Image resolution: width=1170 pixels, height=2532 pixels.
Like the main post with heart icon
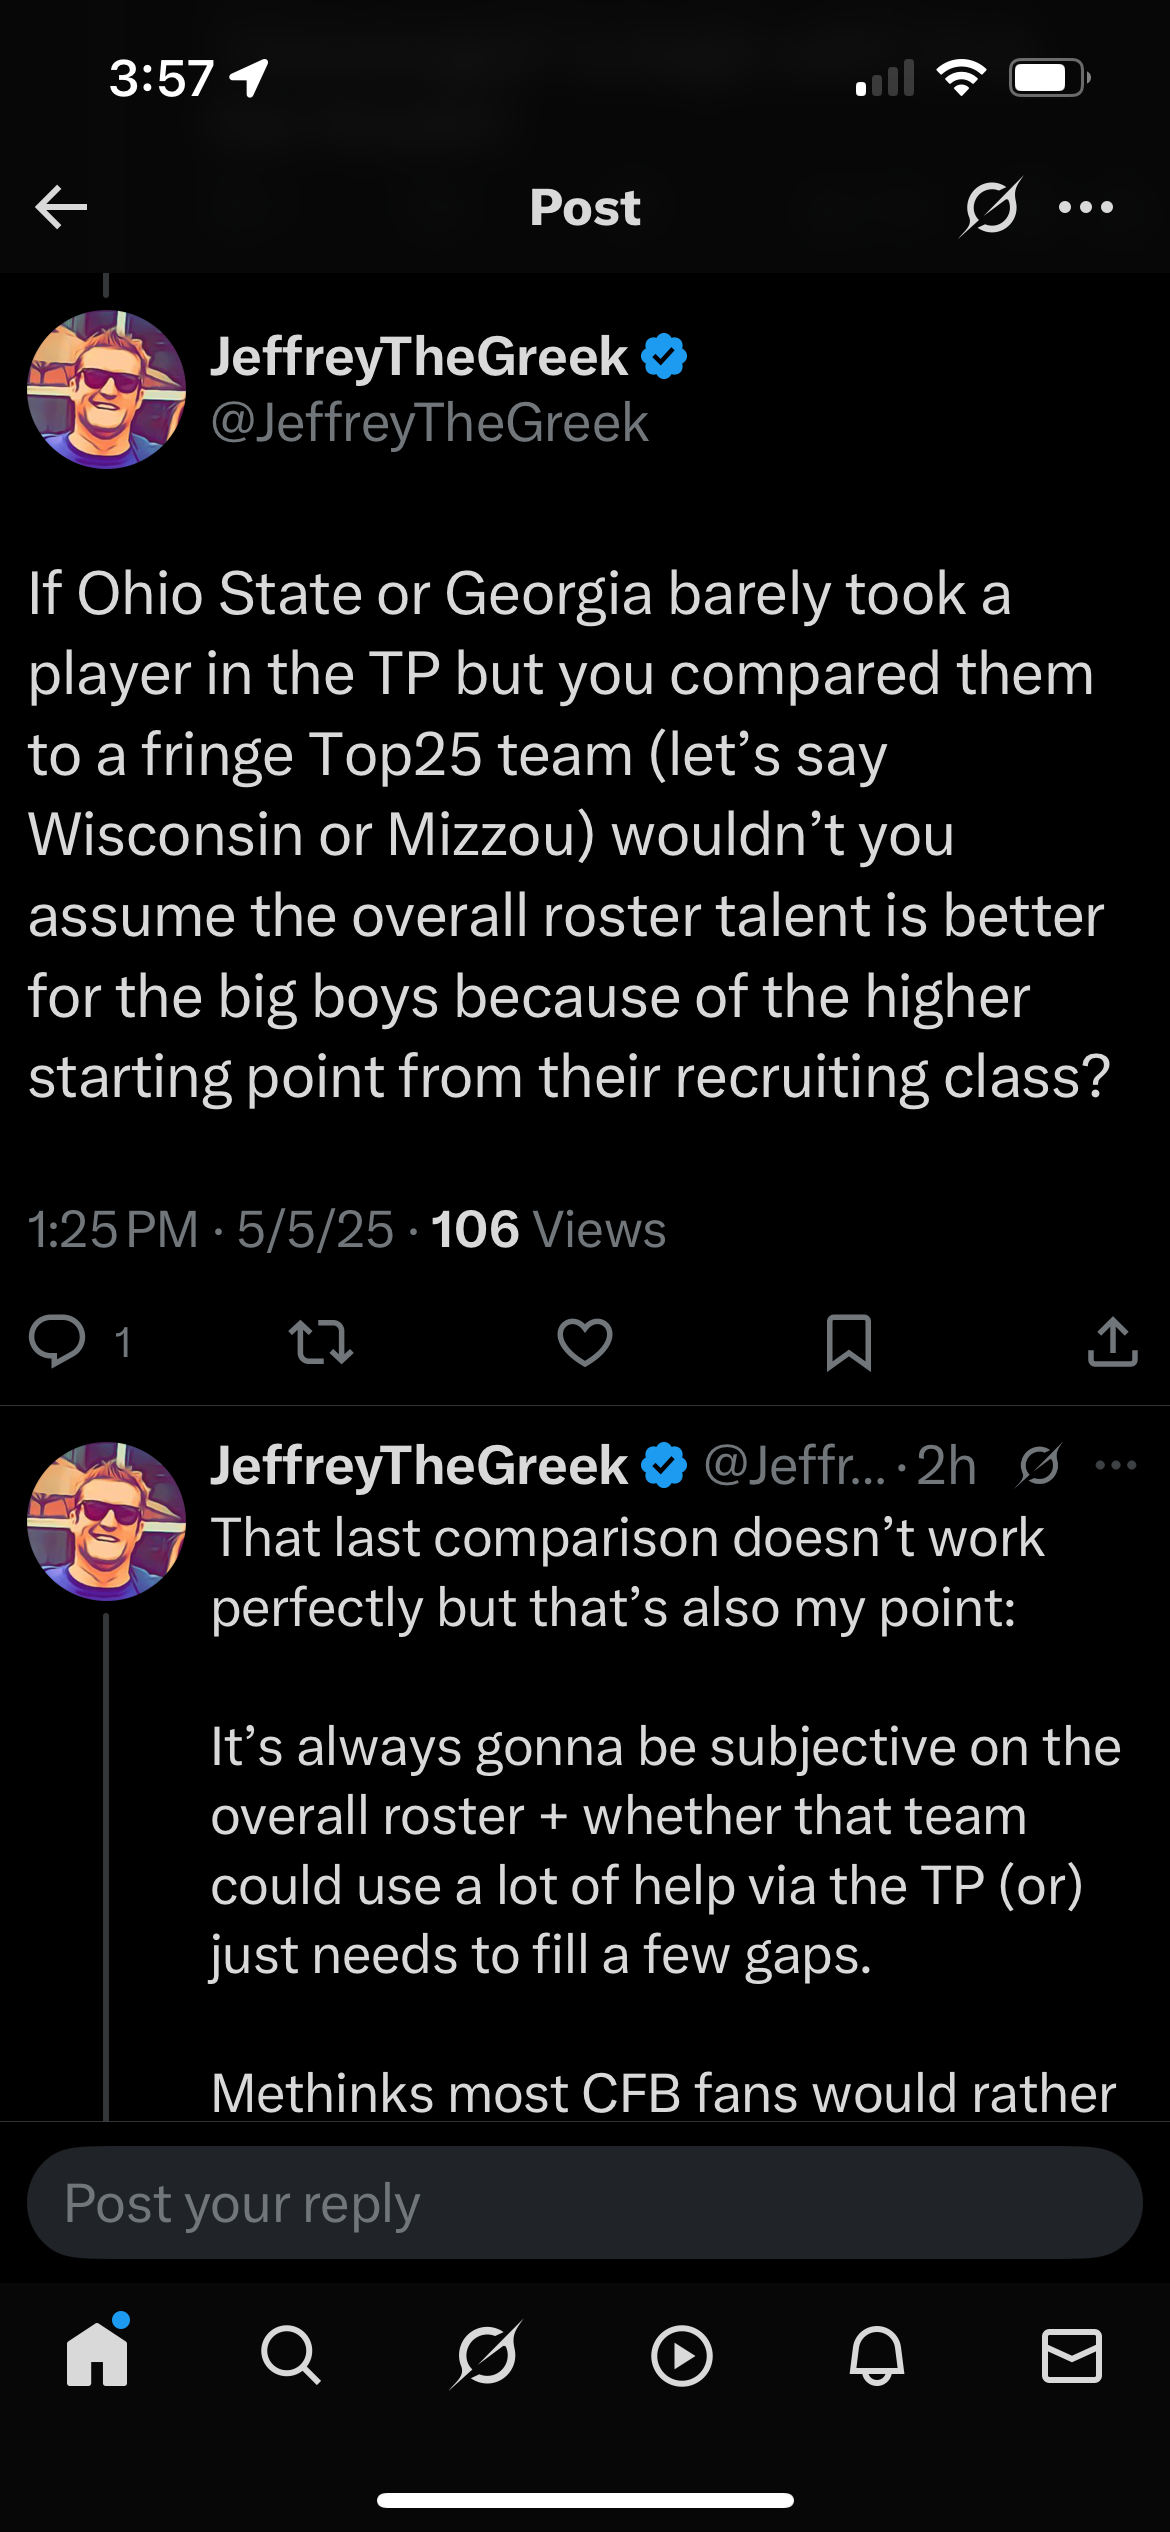(585, 1341)
